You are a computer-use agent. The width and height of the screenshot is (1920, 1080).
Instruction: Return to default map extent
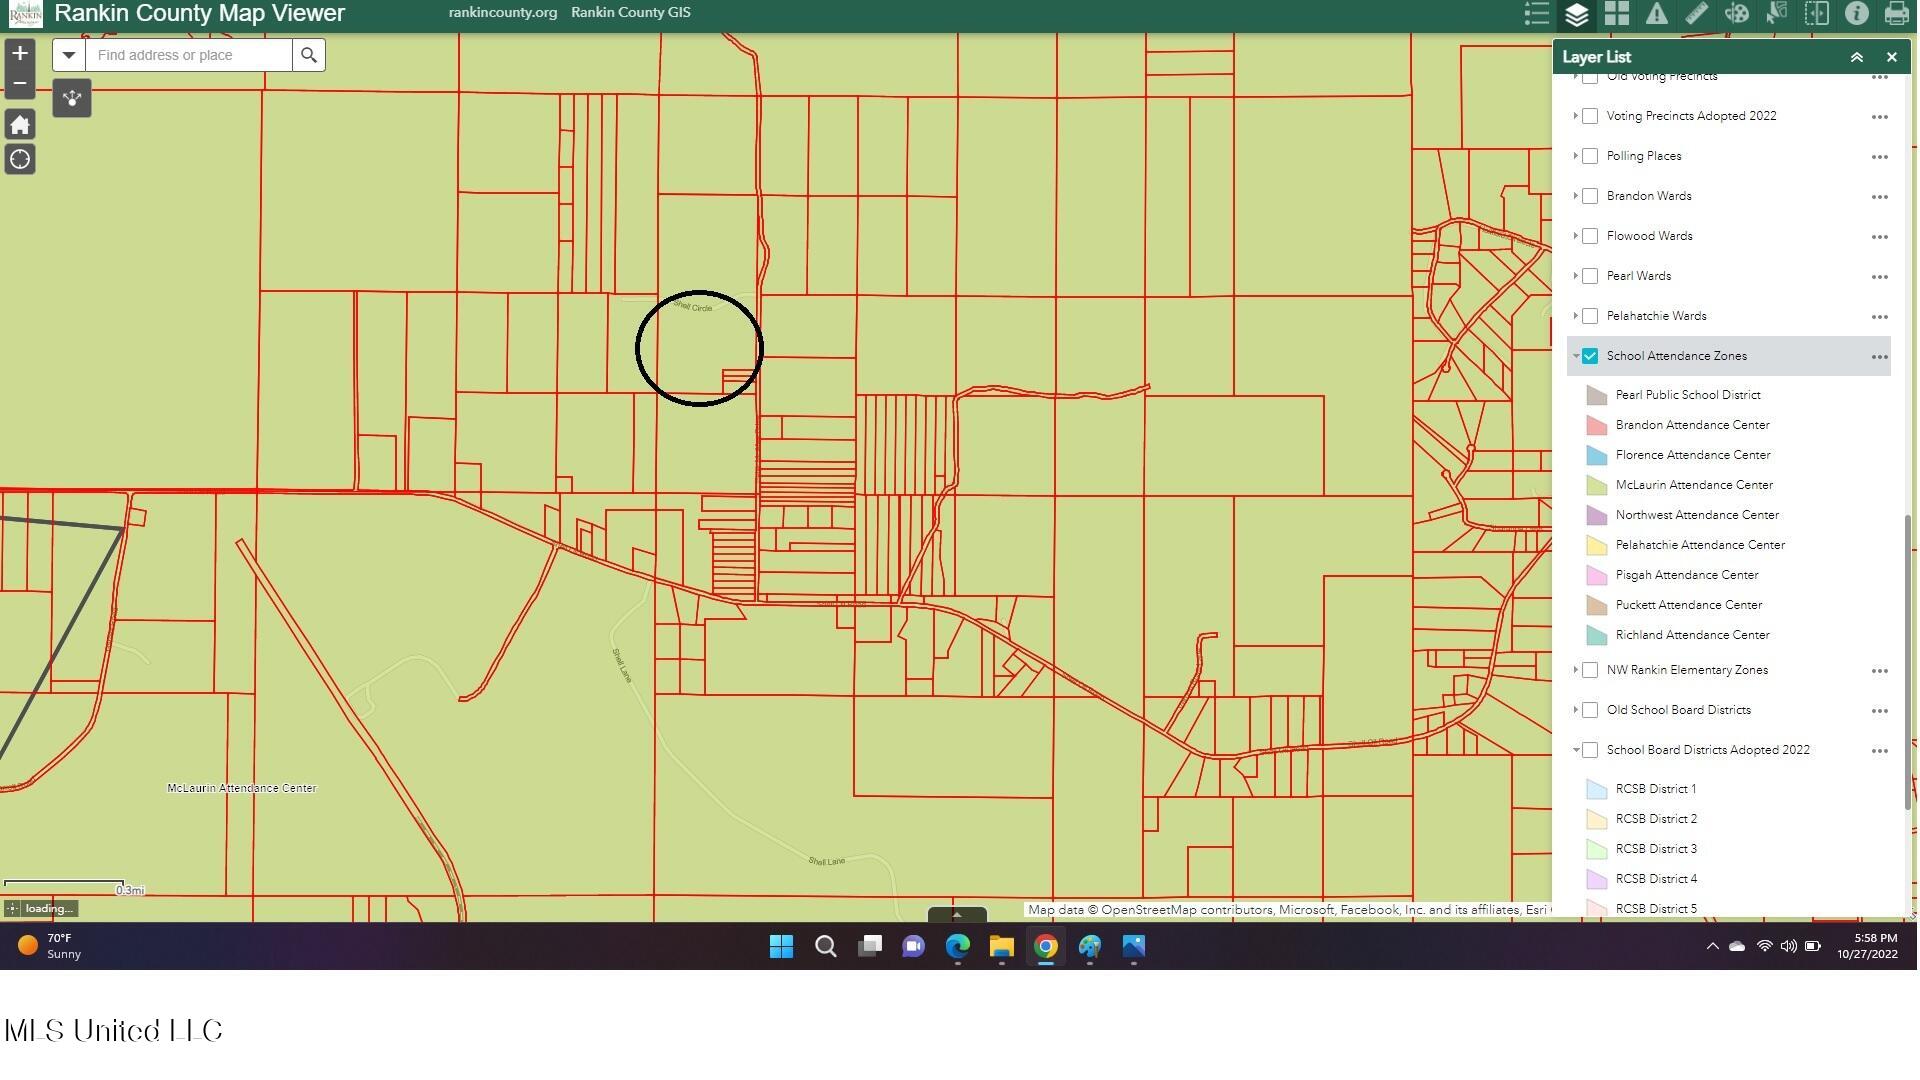point(20,125)
